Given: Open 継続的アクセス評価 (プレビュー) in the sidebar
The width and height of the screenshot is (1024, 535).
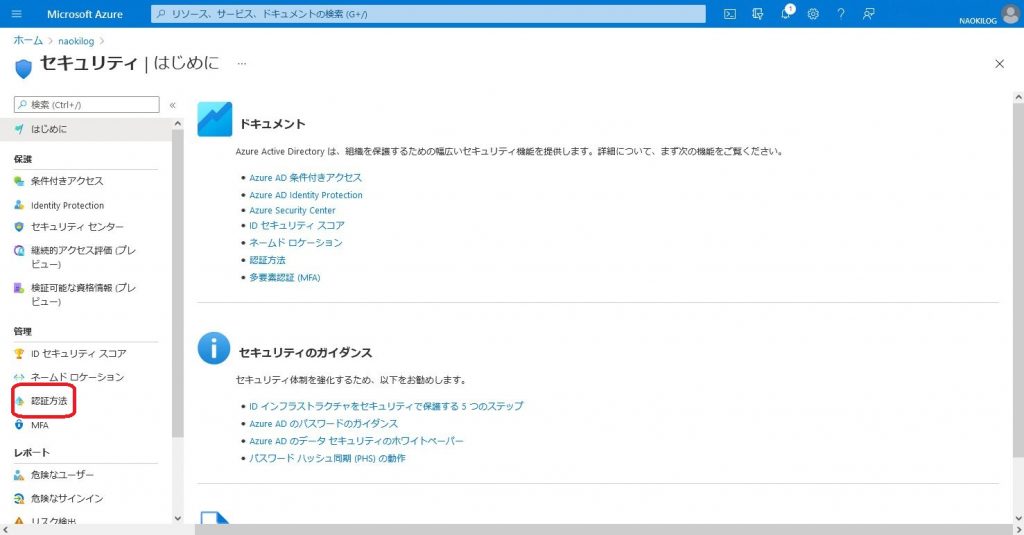Looking at the screenshot, I should 86,257.
